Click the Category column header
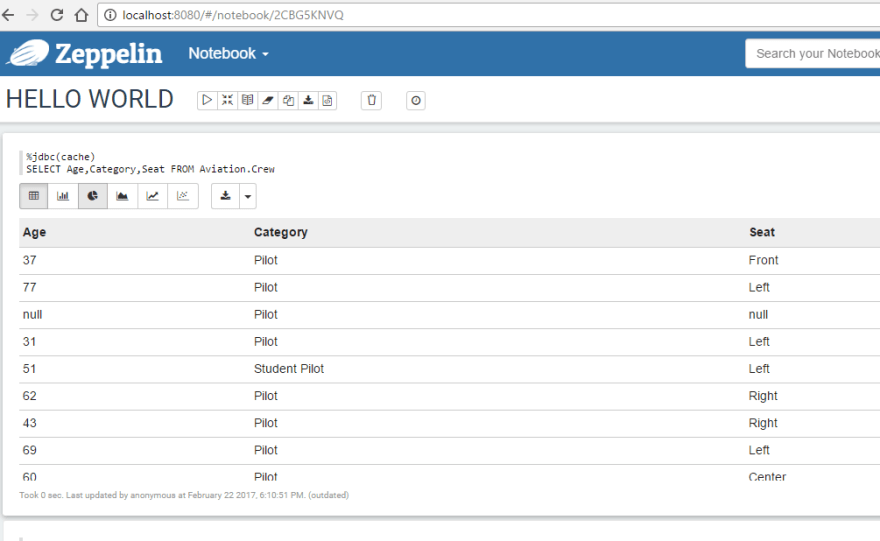The height and width of the screenshot is (541, 880). click(x=281, y=232)
